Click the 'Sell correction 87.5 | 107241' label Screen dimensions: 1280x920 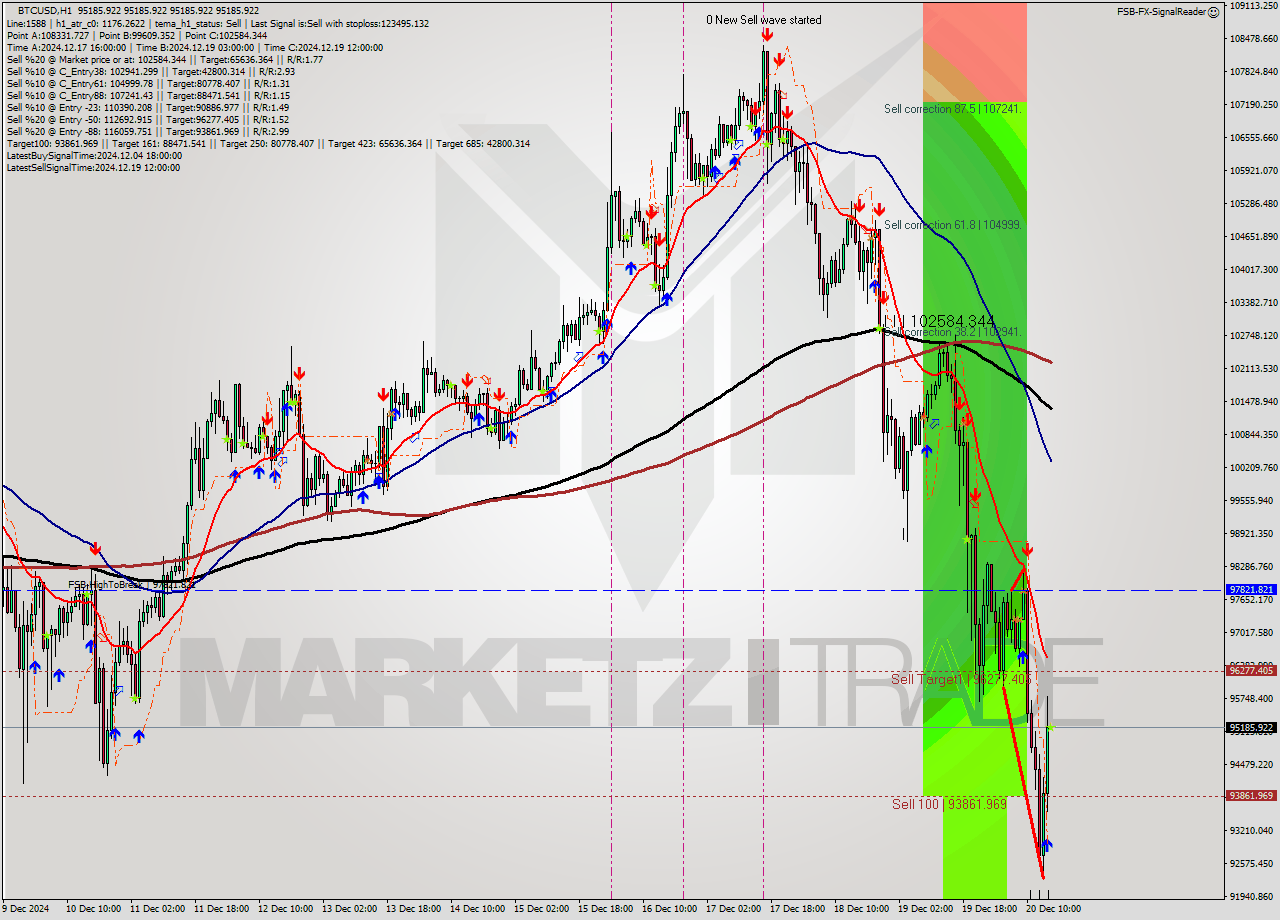click(x=953, y=108)
